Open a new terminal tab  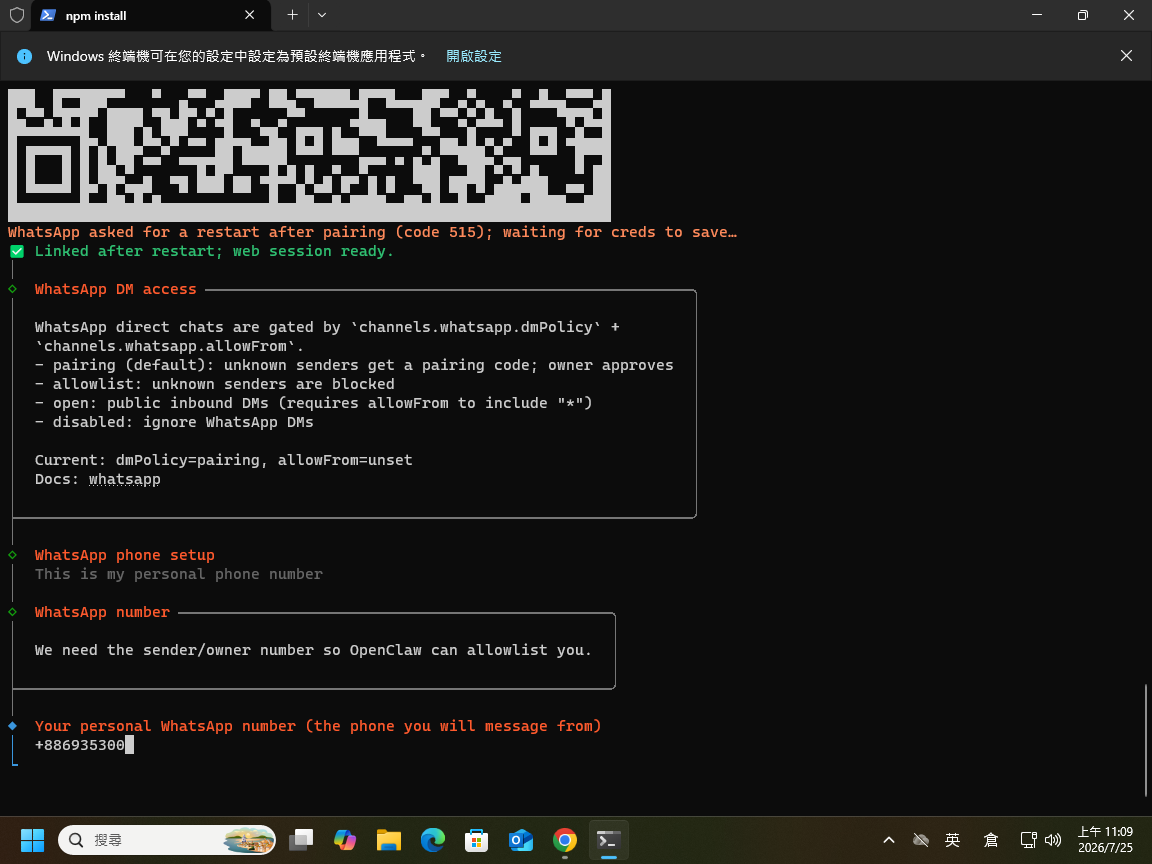292,15
